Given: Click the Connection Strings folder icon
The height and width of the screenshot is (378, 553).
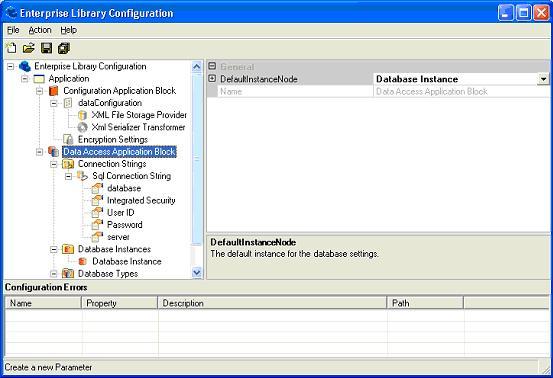Looking at the screenshot, I should click(x=68, y=164).
